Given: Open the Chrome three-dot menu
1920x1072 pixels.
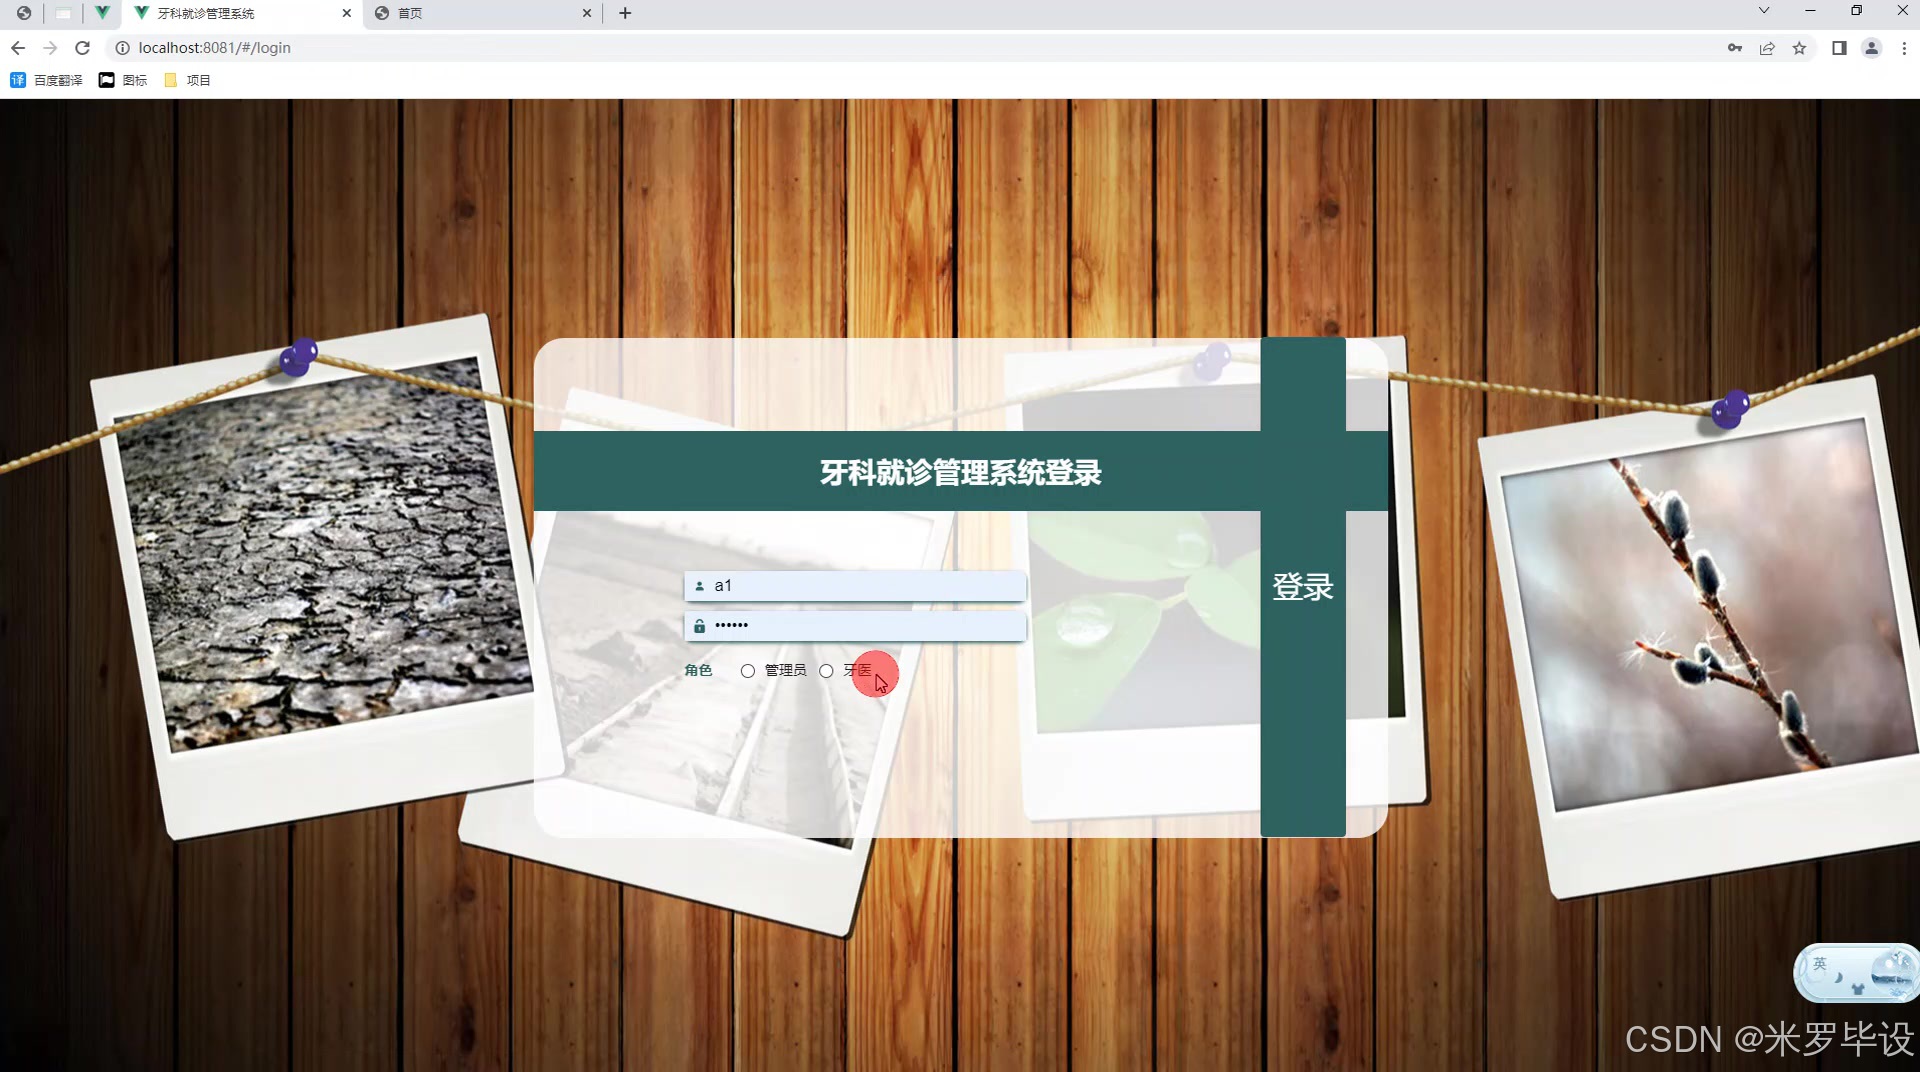Looking at the screenshot, I should [1904, 48].
